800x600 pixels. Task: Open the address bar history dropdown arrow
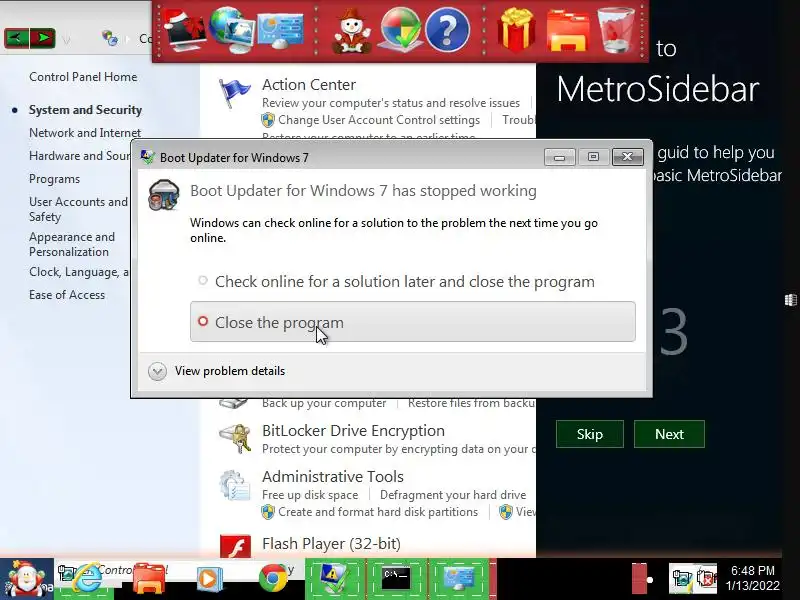point(66,38)
